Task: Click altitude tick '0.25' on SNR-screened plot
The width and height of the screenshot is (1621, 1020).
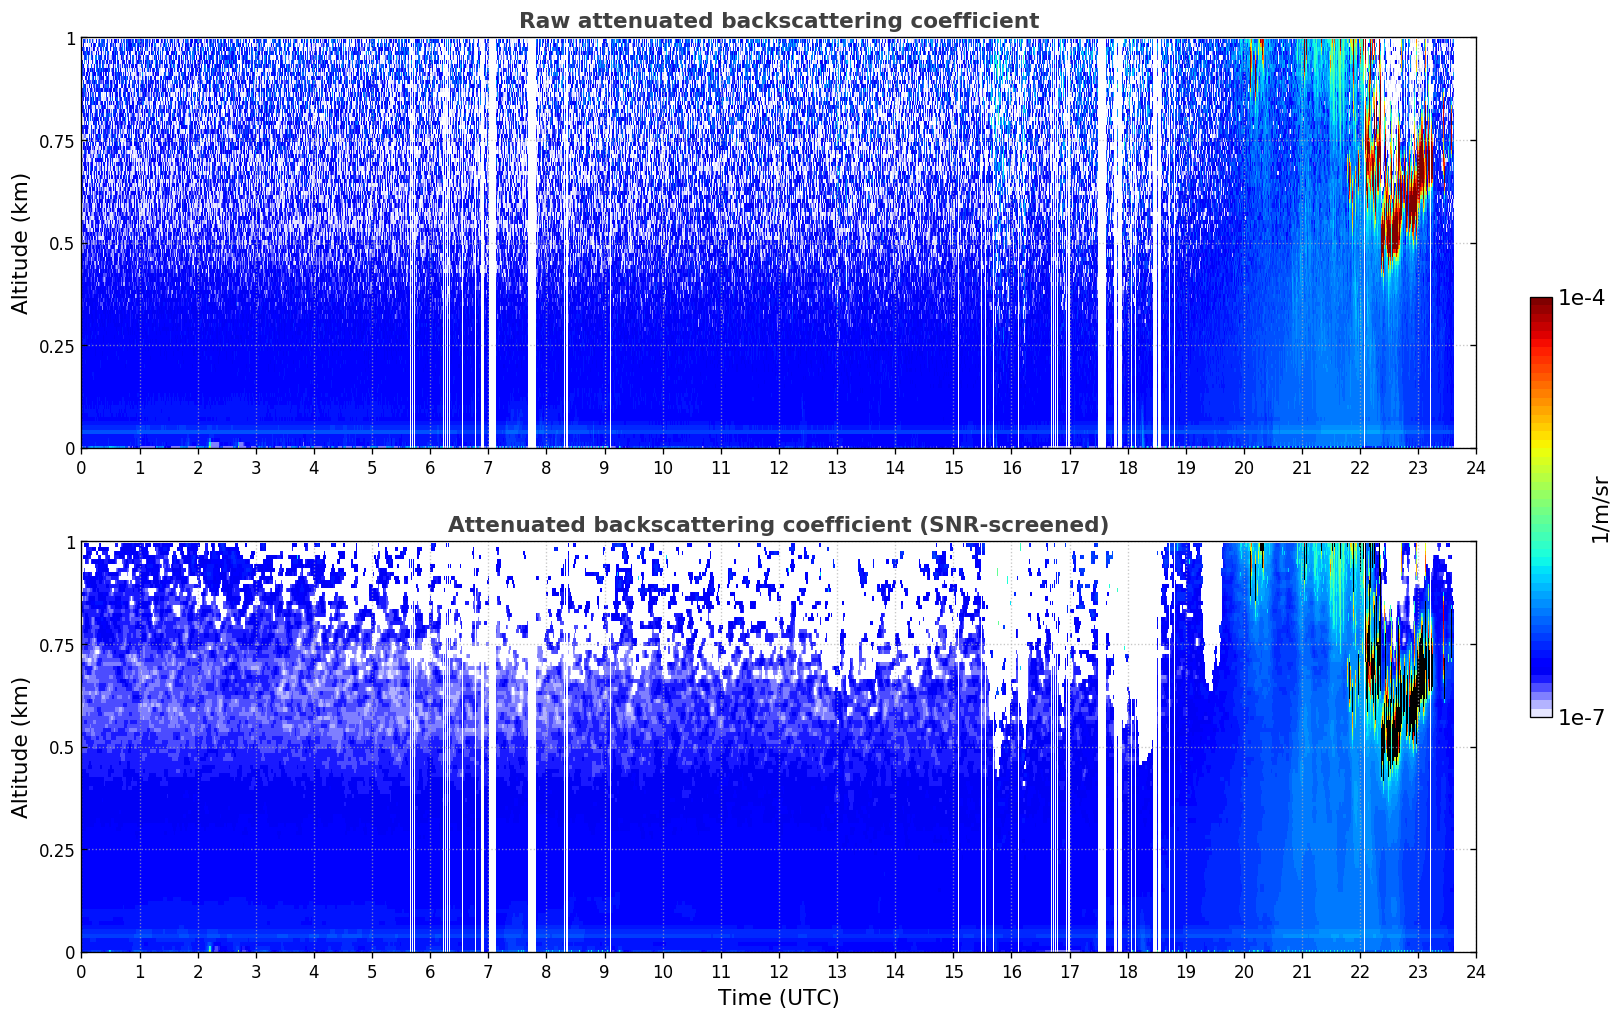Action: click(x=57, y=850)
